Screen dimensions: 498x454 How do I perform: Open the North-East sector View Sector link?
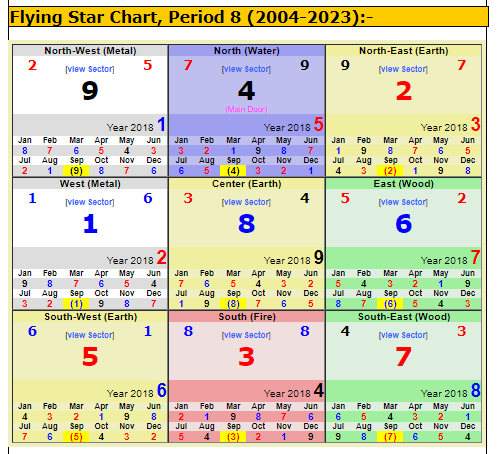pos(403,69)
